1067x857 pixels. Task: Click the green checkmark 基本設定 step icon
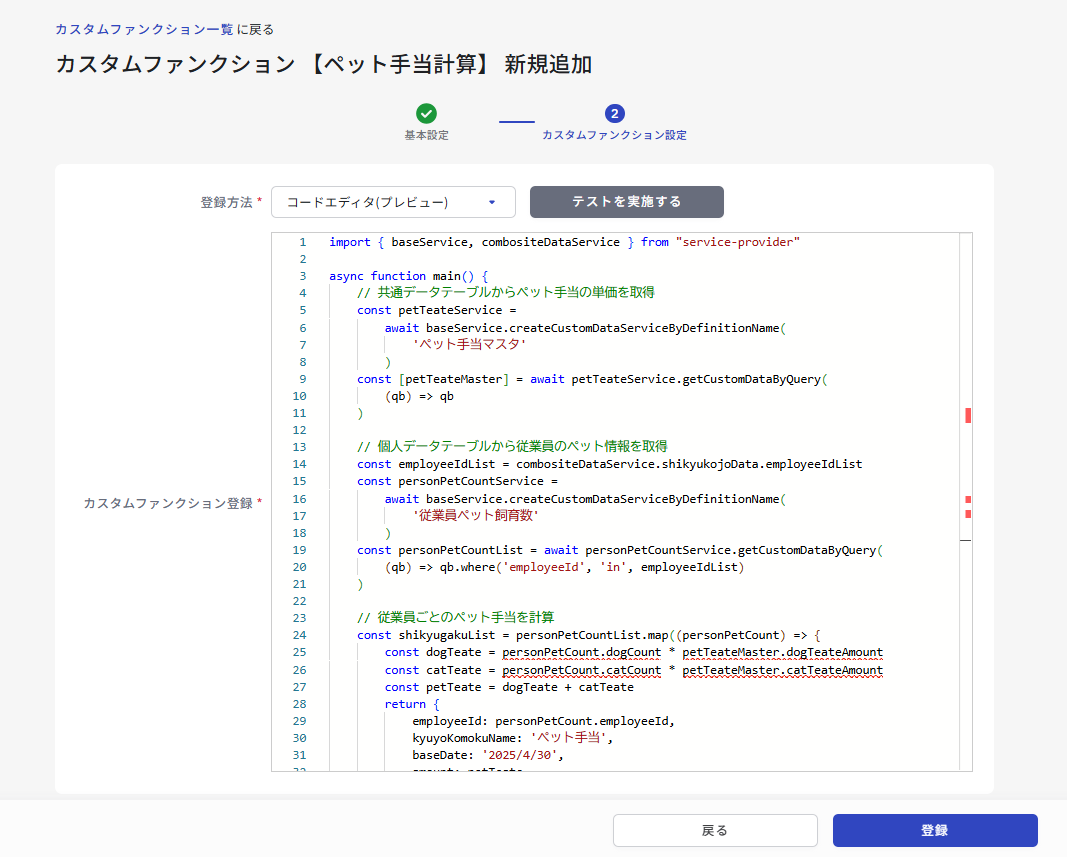427,113
